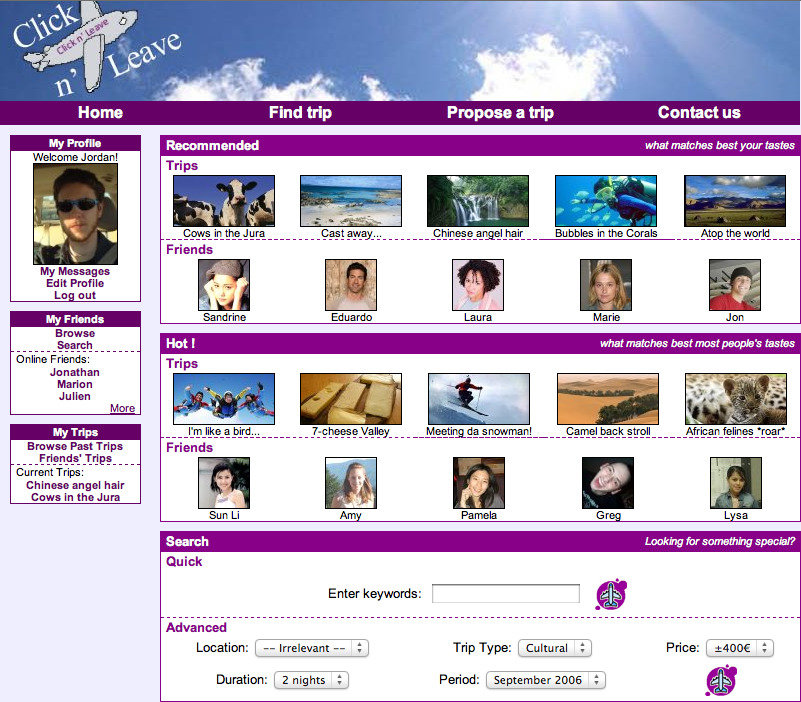Open My Messages link
This screenshot has width=801, height=702.
pyautogui.click(x=75, y=271)
